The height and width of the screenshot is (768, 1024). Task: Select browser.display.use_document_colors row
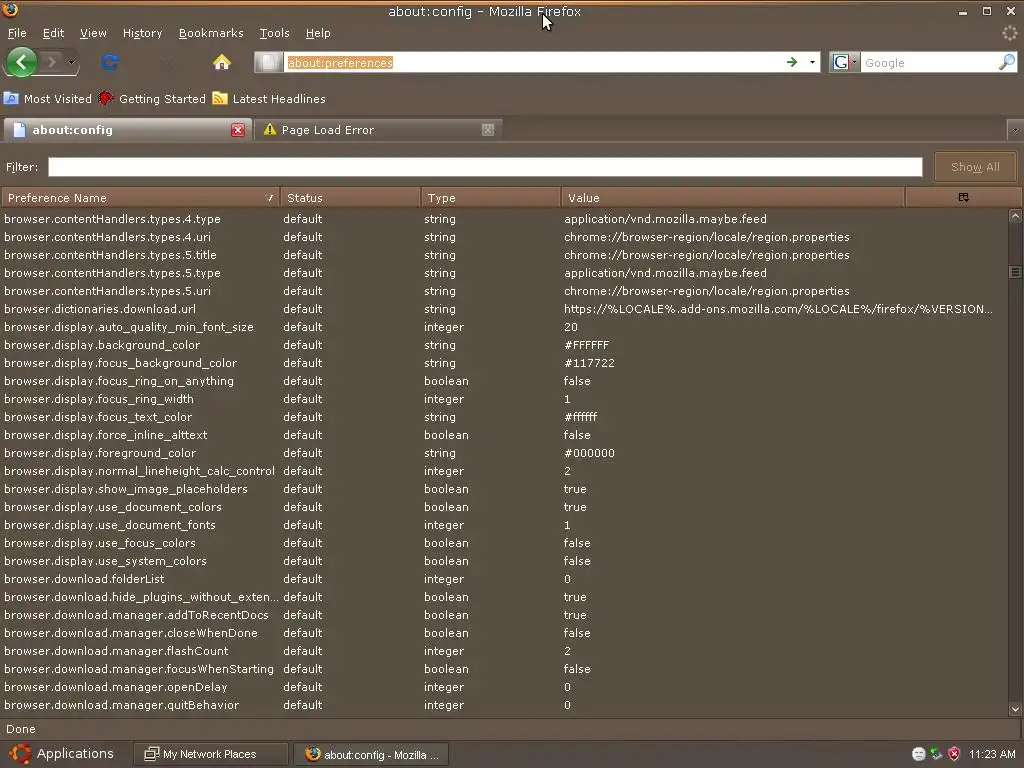click(504, 507)
